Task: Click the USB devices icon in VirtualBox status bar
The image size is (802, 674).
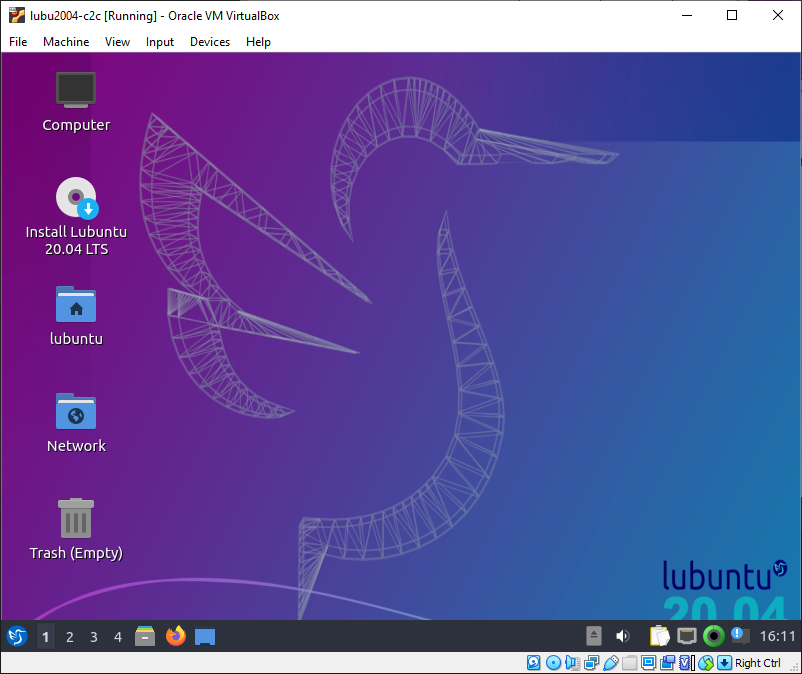Action: pos(611,663)
